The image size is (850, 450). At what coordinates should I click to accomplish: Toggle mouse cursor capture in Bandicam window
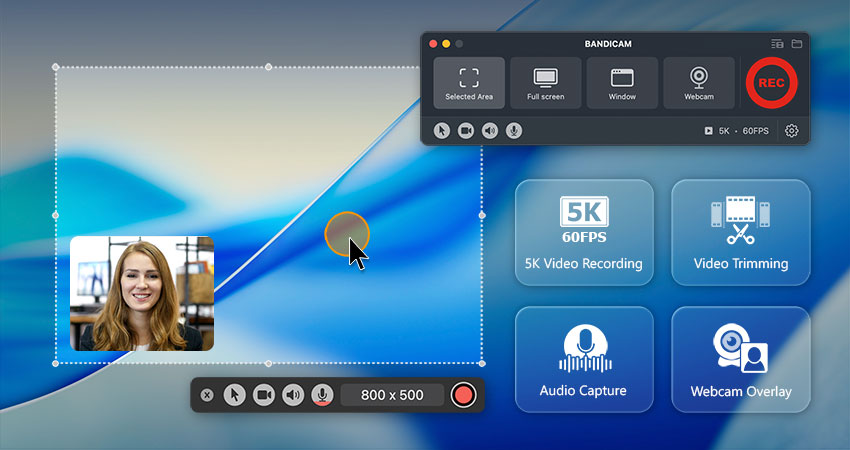442,130
